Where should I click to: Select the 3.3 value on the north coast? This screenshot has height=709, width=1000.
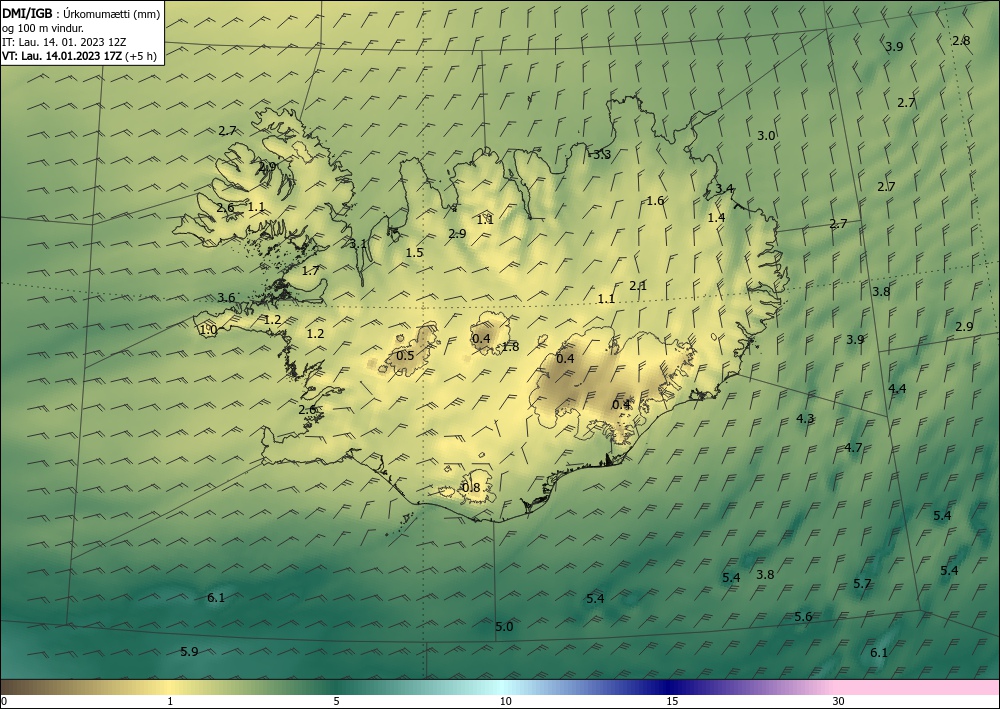[601, 155]
